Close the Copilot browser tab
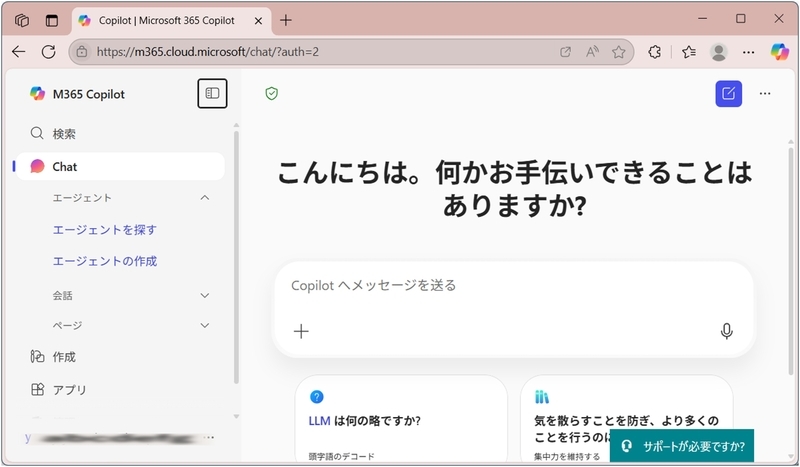Viewport: 800px width, 467px height. 258,21
